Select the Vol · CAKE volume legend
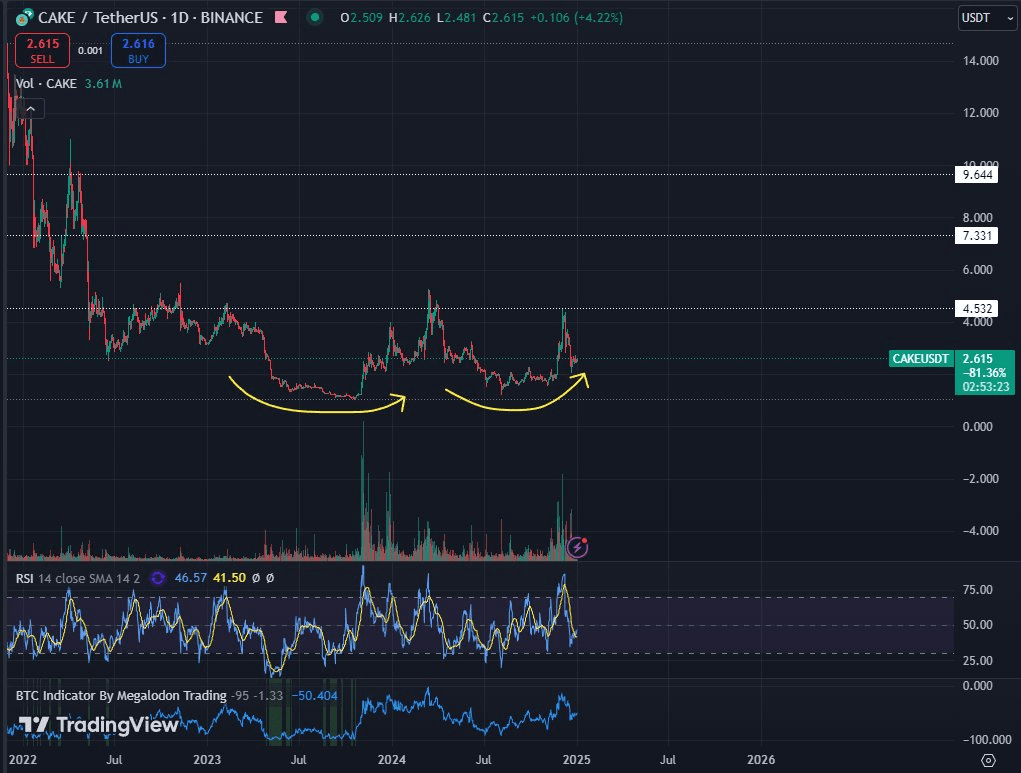Screen dimensions: 1021x773 point(46,83)
